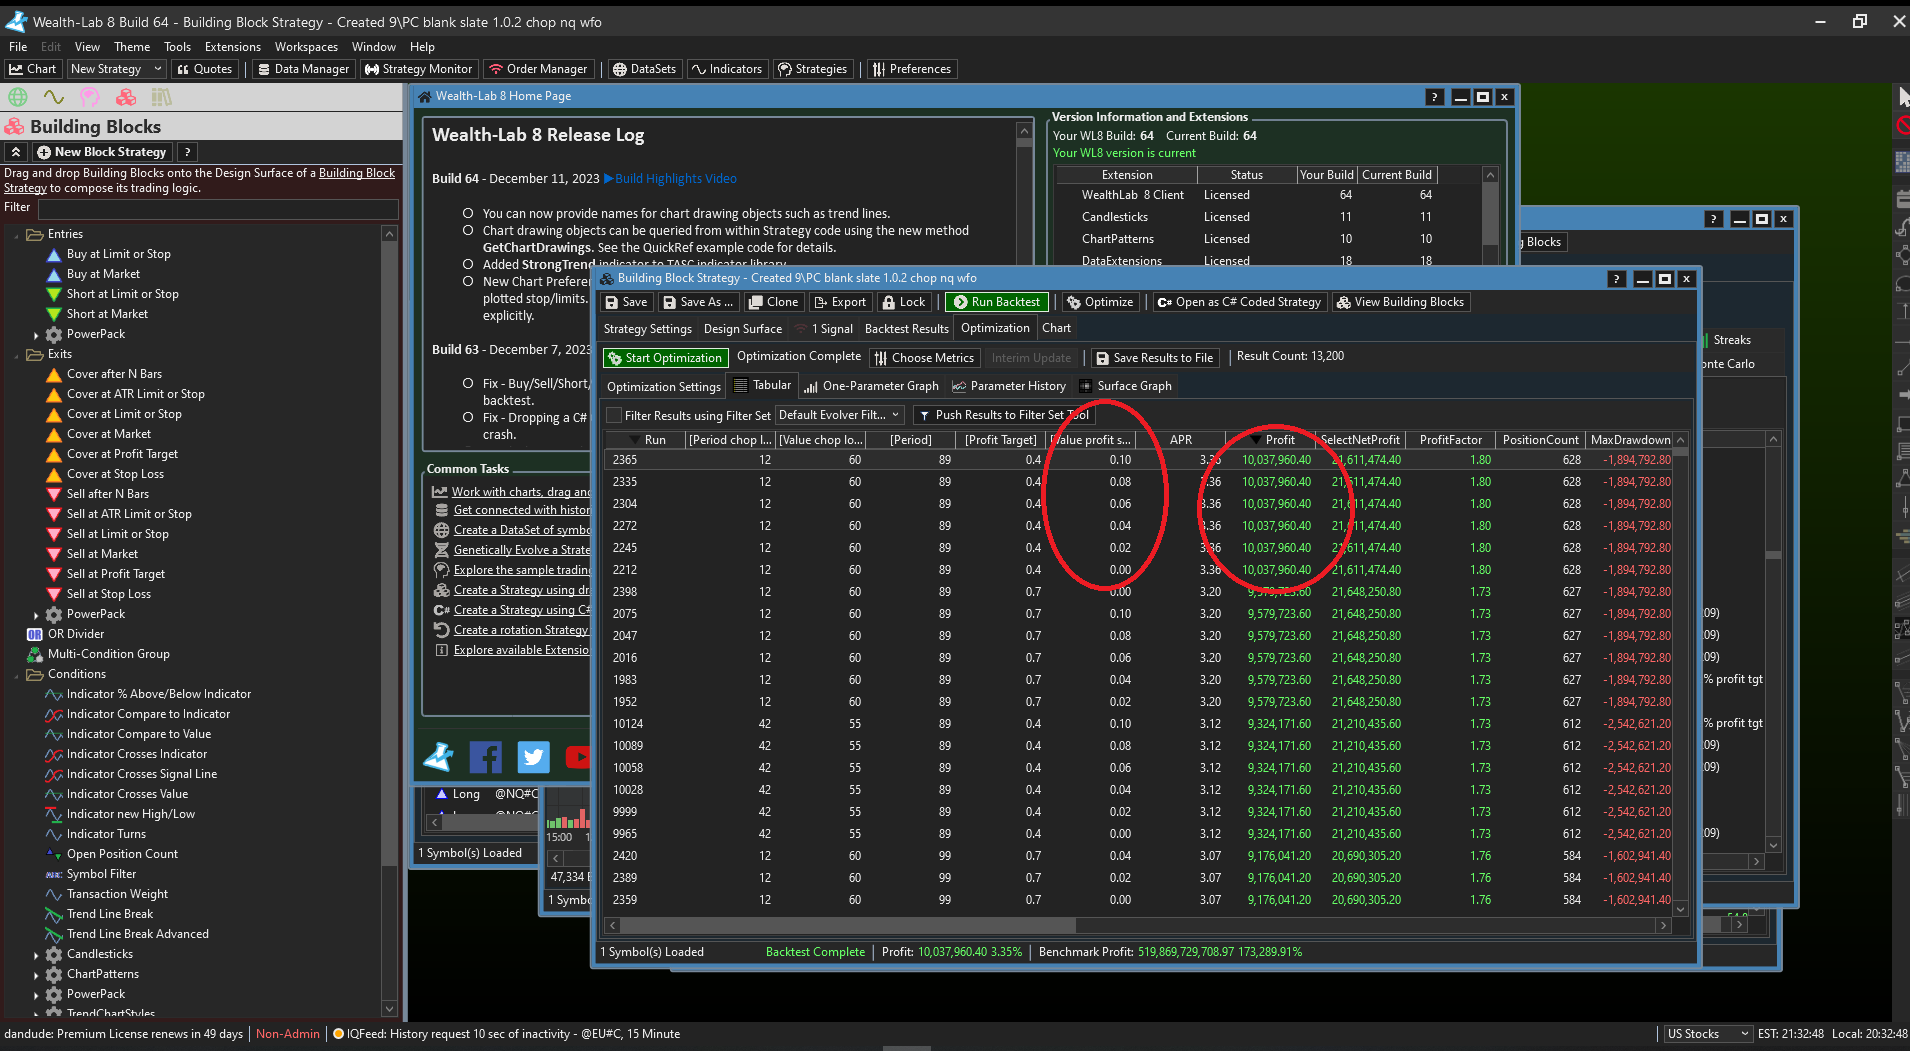Click Save As in strategy window
This screenshot has height=1051, width=1910.
[698, 302]
